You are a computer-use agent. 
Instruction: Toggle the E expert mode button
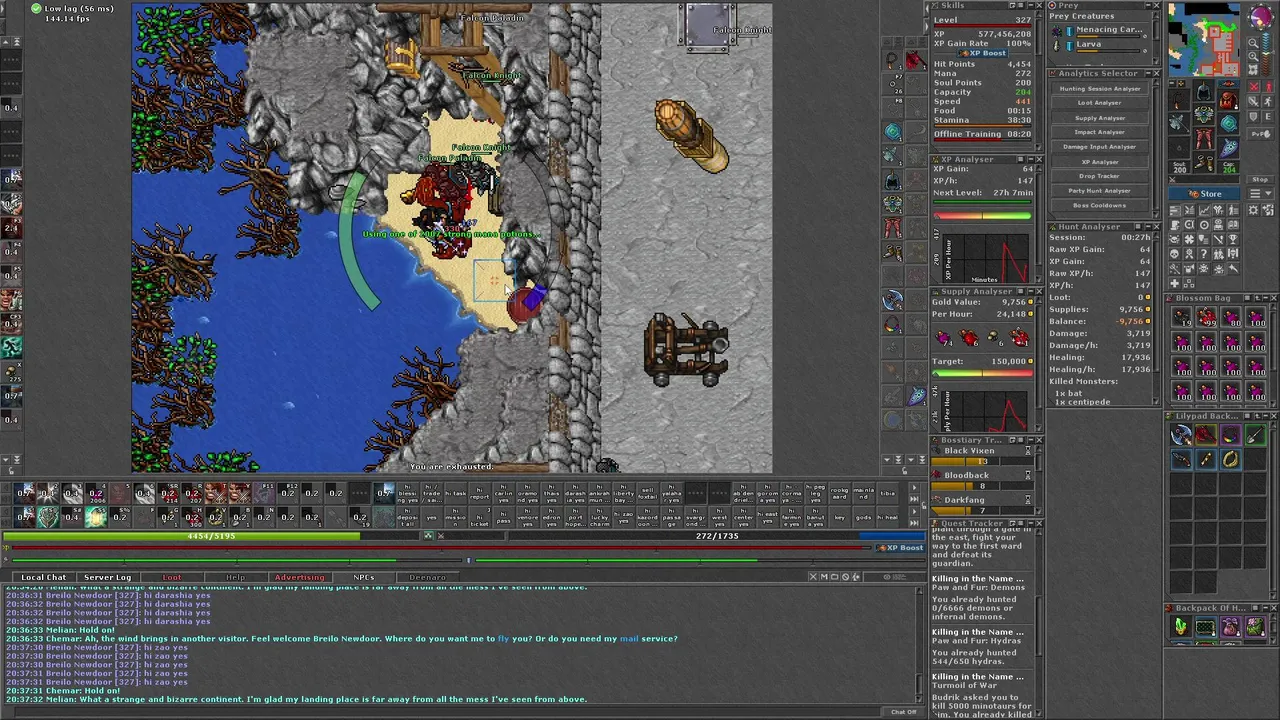point(1268,117)
